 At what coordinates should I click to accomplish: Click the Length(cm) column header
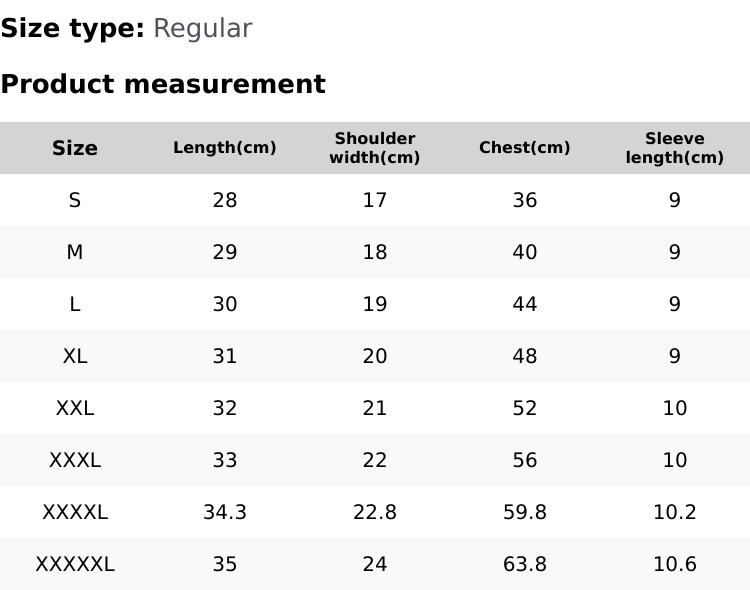pos(225,148)
